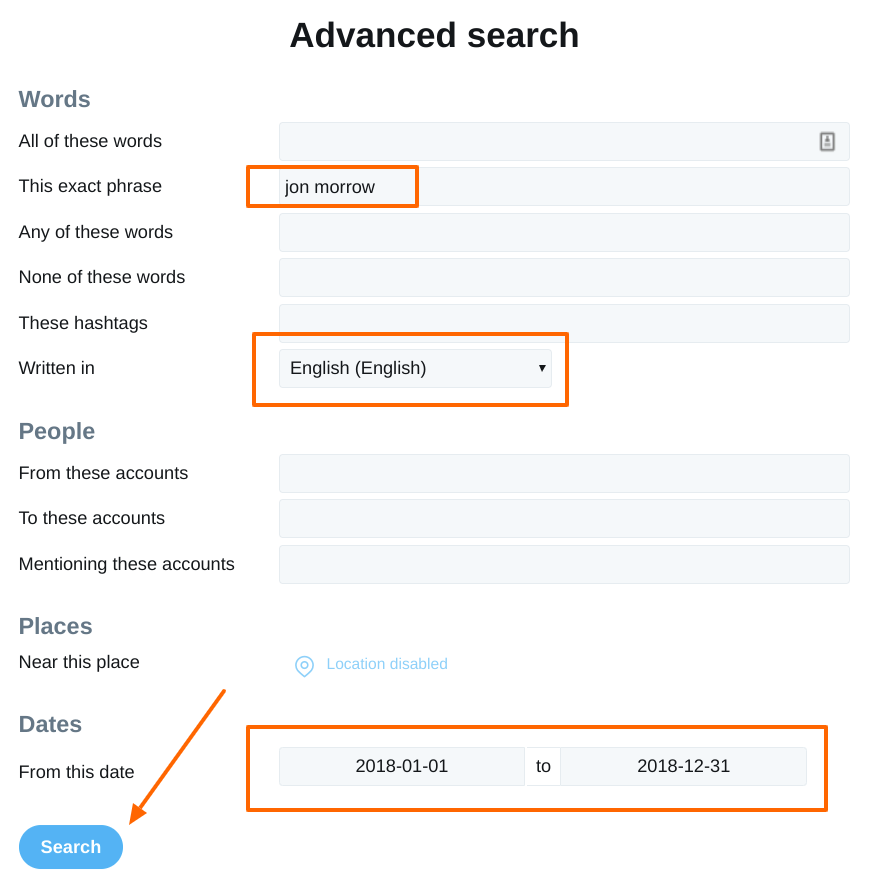Click the People section heading
The height and width of the screenshot is (886, 874).
[57, 432]
